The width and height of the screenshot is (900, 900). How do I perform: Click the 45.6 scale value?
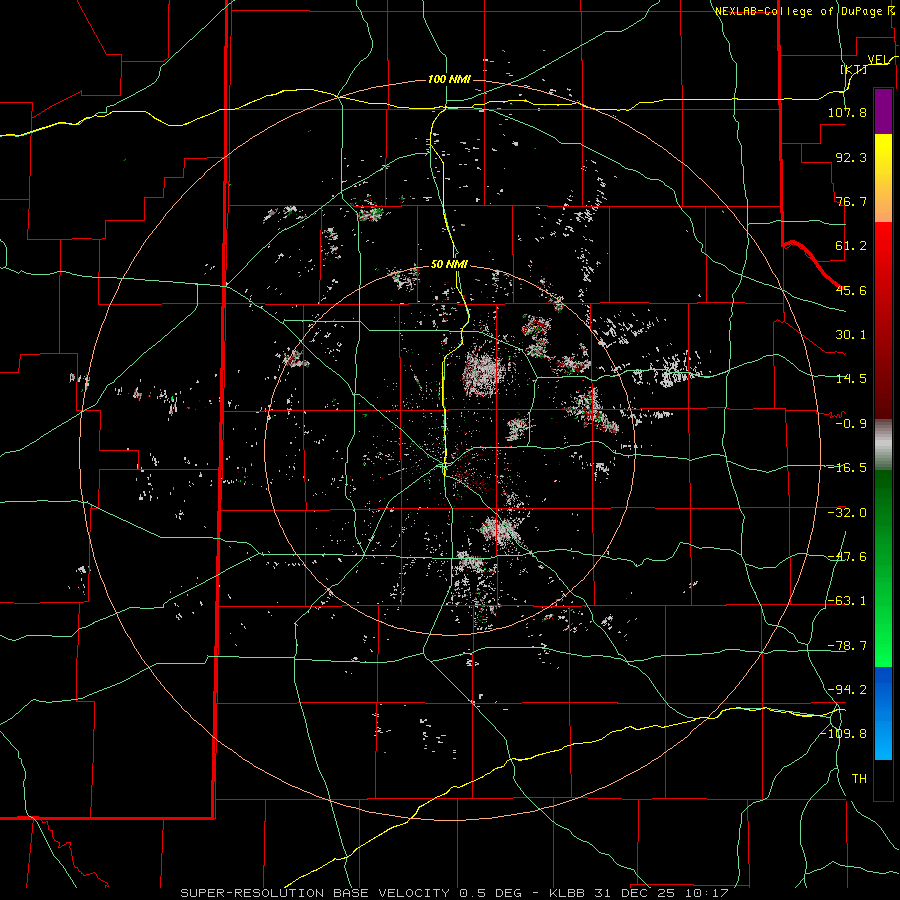(851, 290)
